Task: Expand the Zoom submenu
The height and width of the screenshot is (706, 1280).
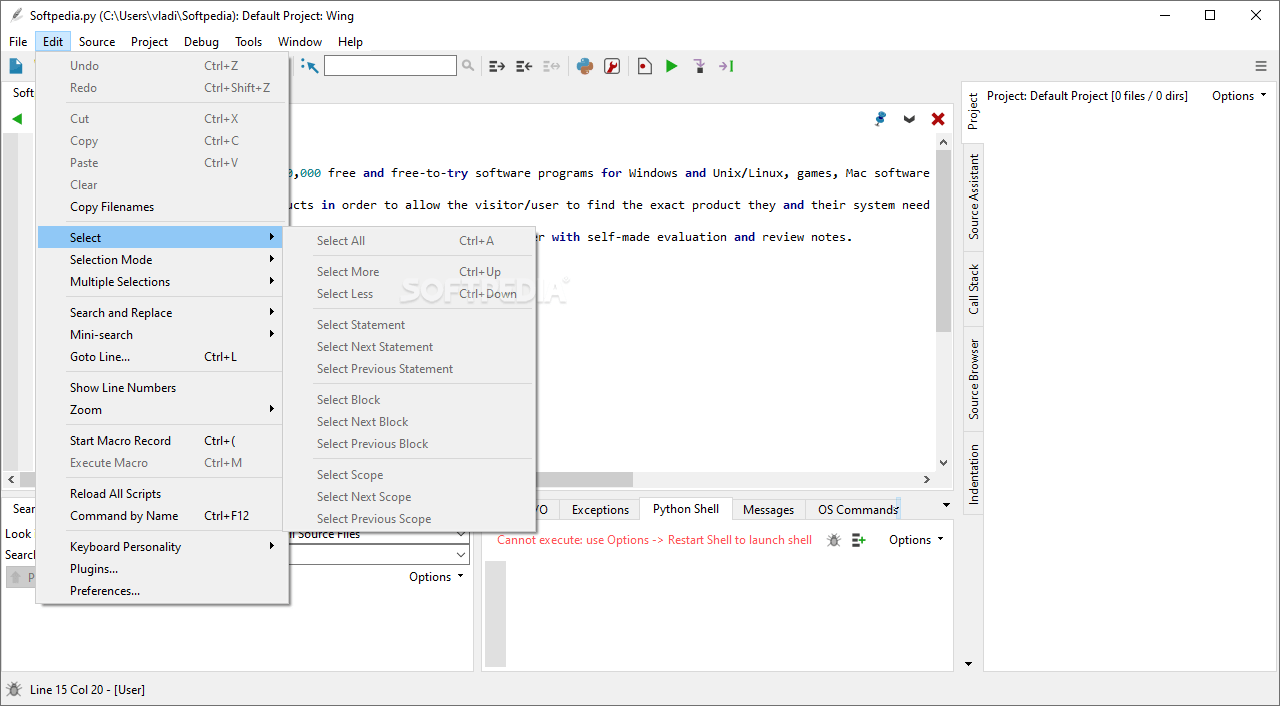Action: [x=161, y=409]
